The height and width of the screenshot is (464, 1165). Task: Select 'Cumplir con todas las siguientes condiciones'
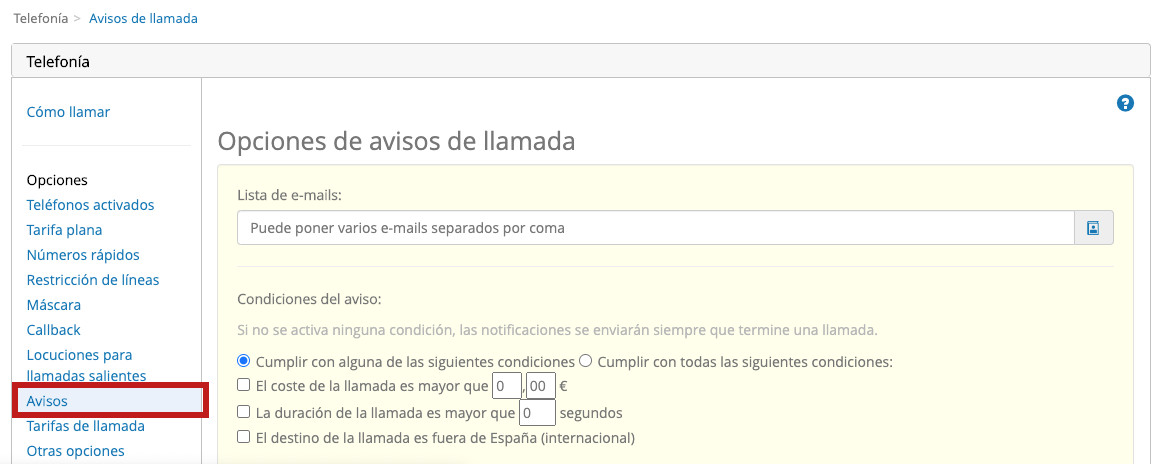pos(586,361)
